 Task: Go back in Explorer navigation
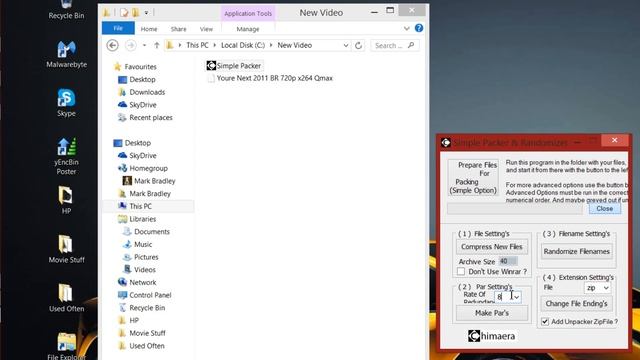[112, 45]
